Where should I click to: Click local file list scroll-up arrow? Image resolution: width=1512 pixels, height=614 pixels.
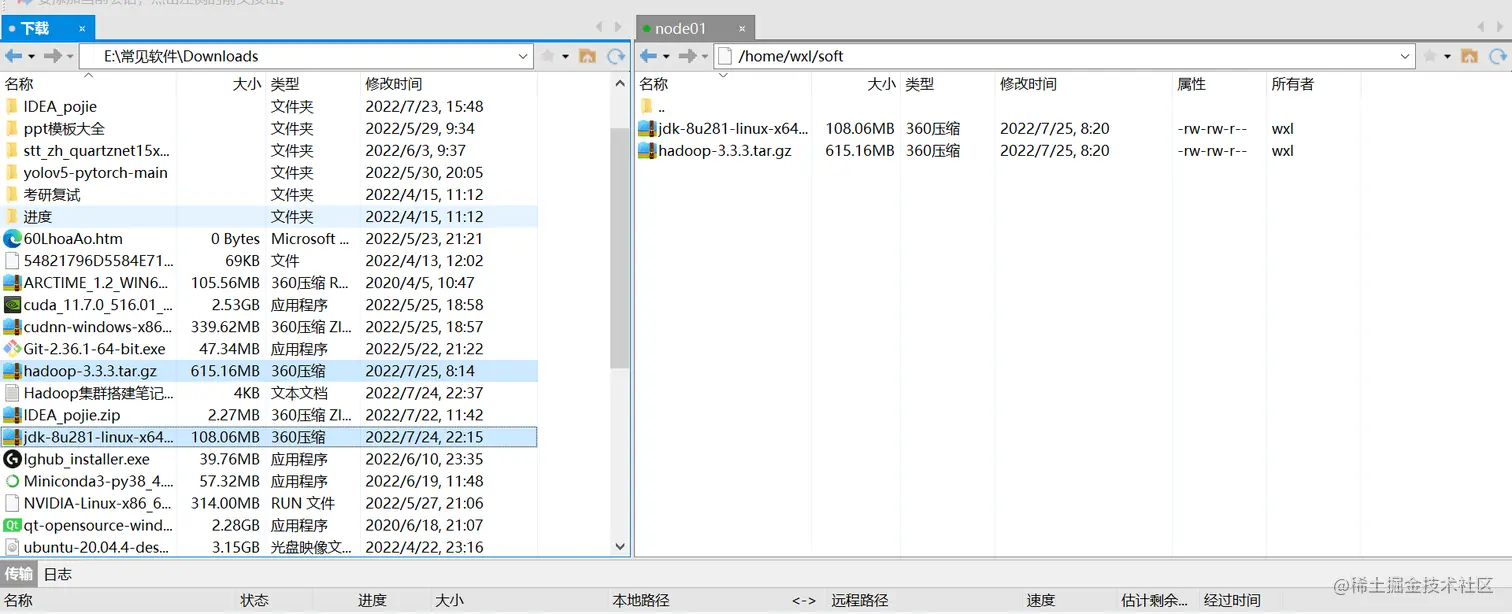620,85
